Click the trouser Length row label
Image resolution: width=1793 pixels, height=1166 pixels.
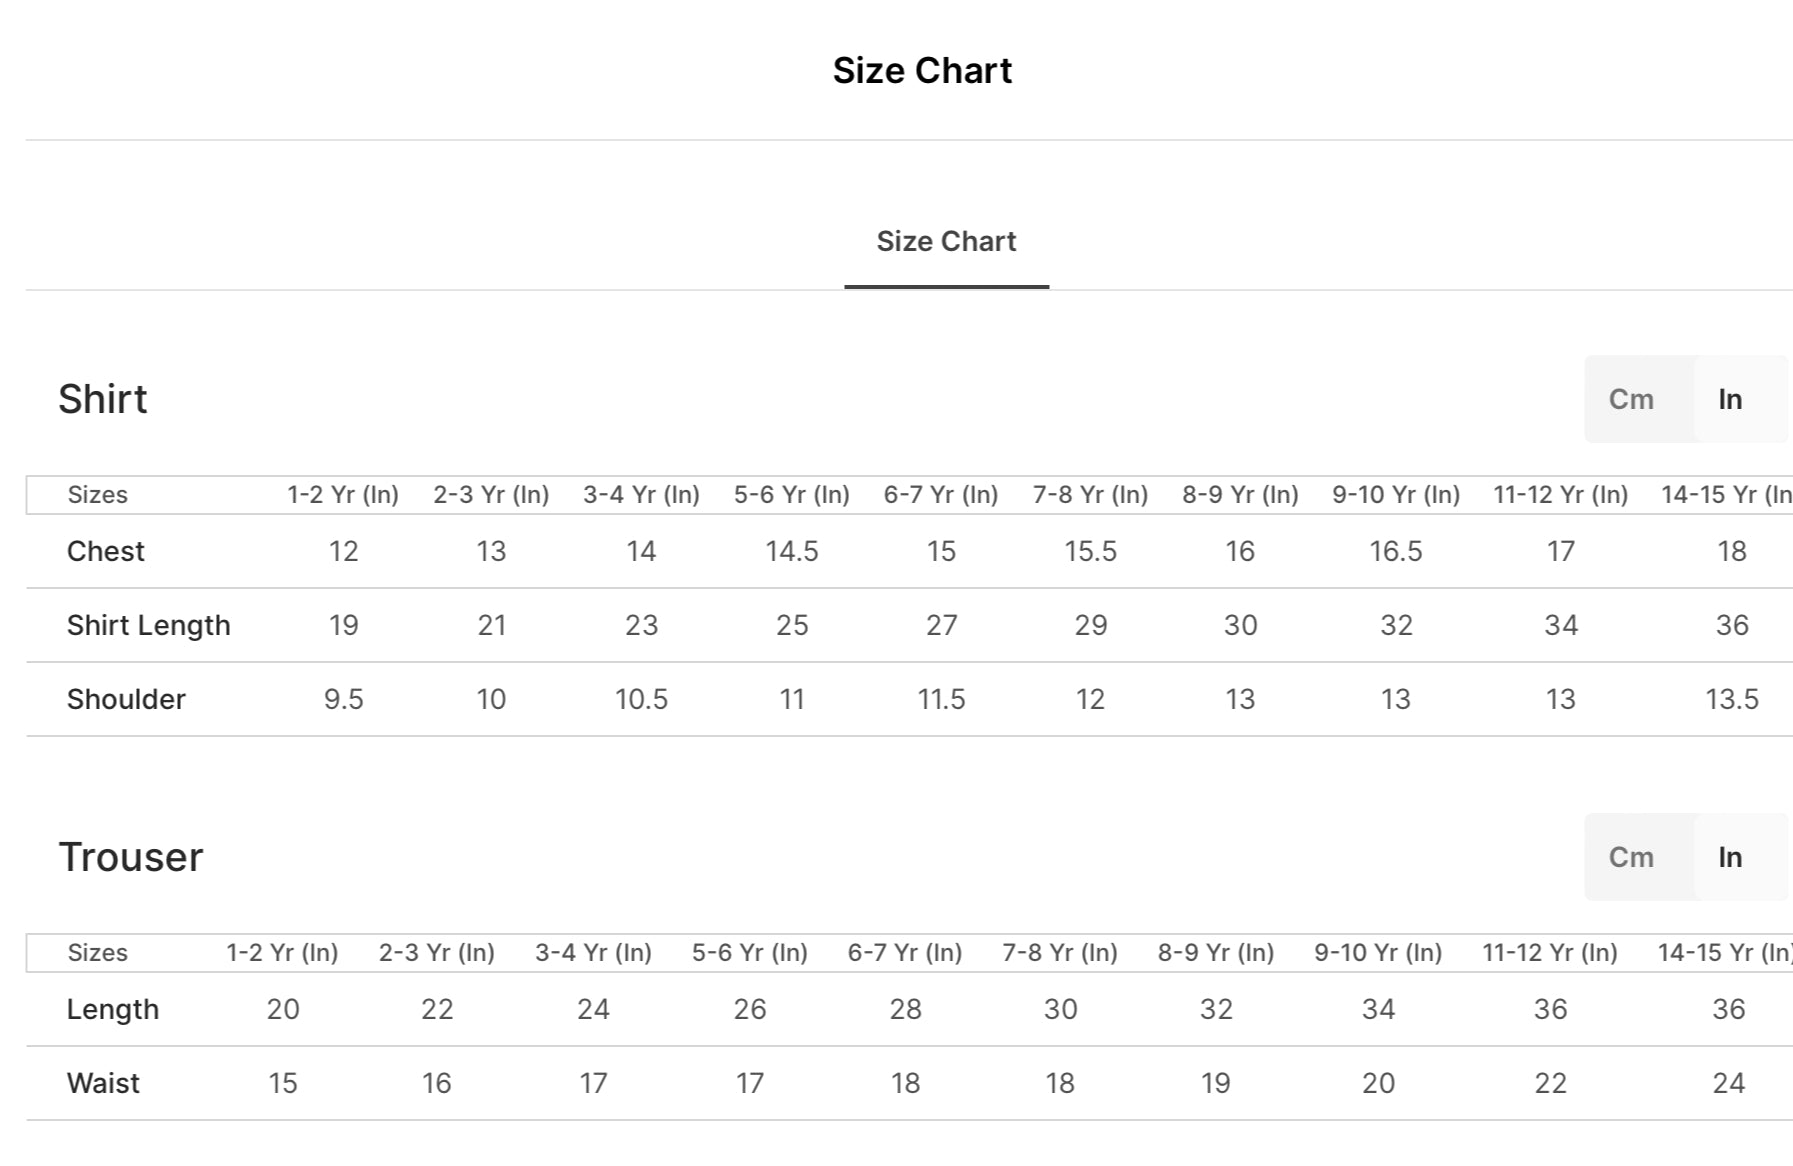coord(112,1009)
